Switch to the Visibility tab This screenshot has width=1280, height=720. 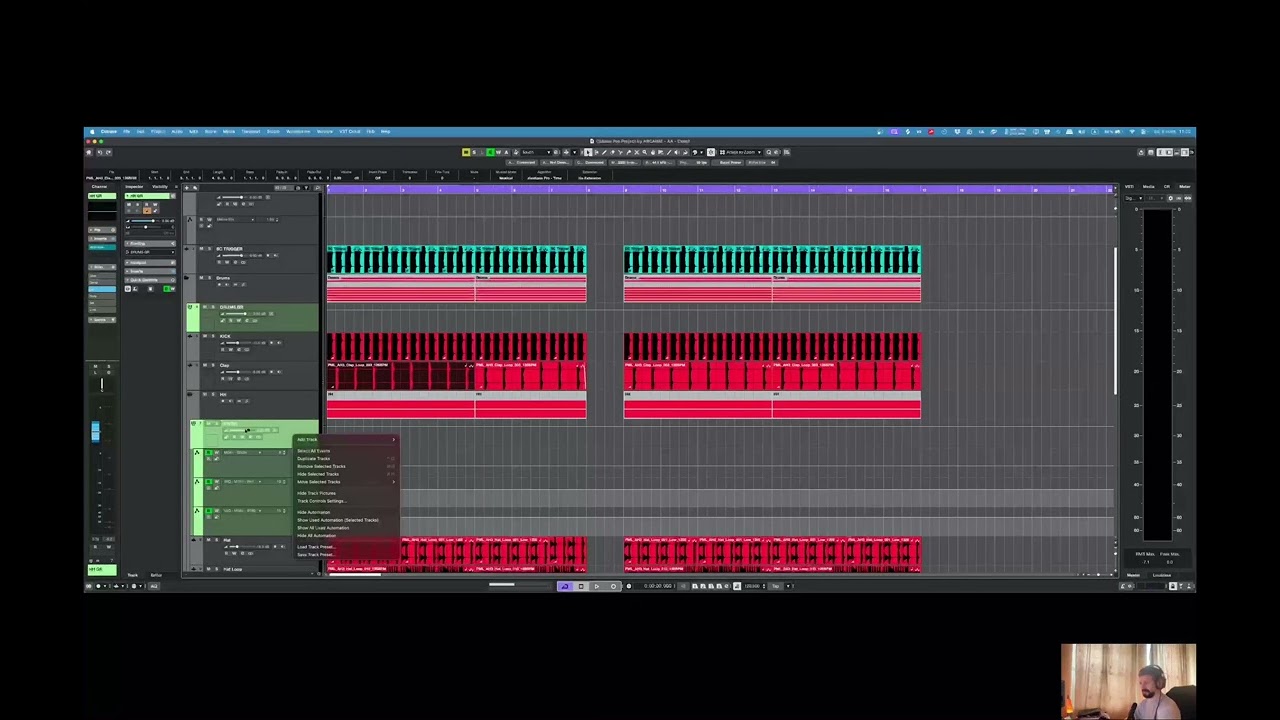tap(160, 186)
